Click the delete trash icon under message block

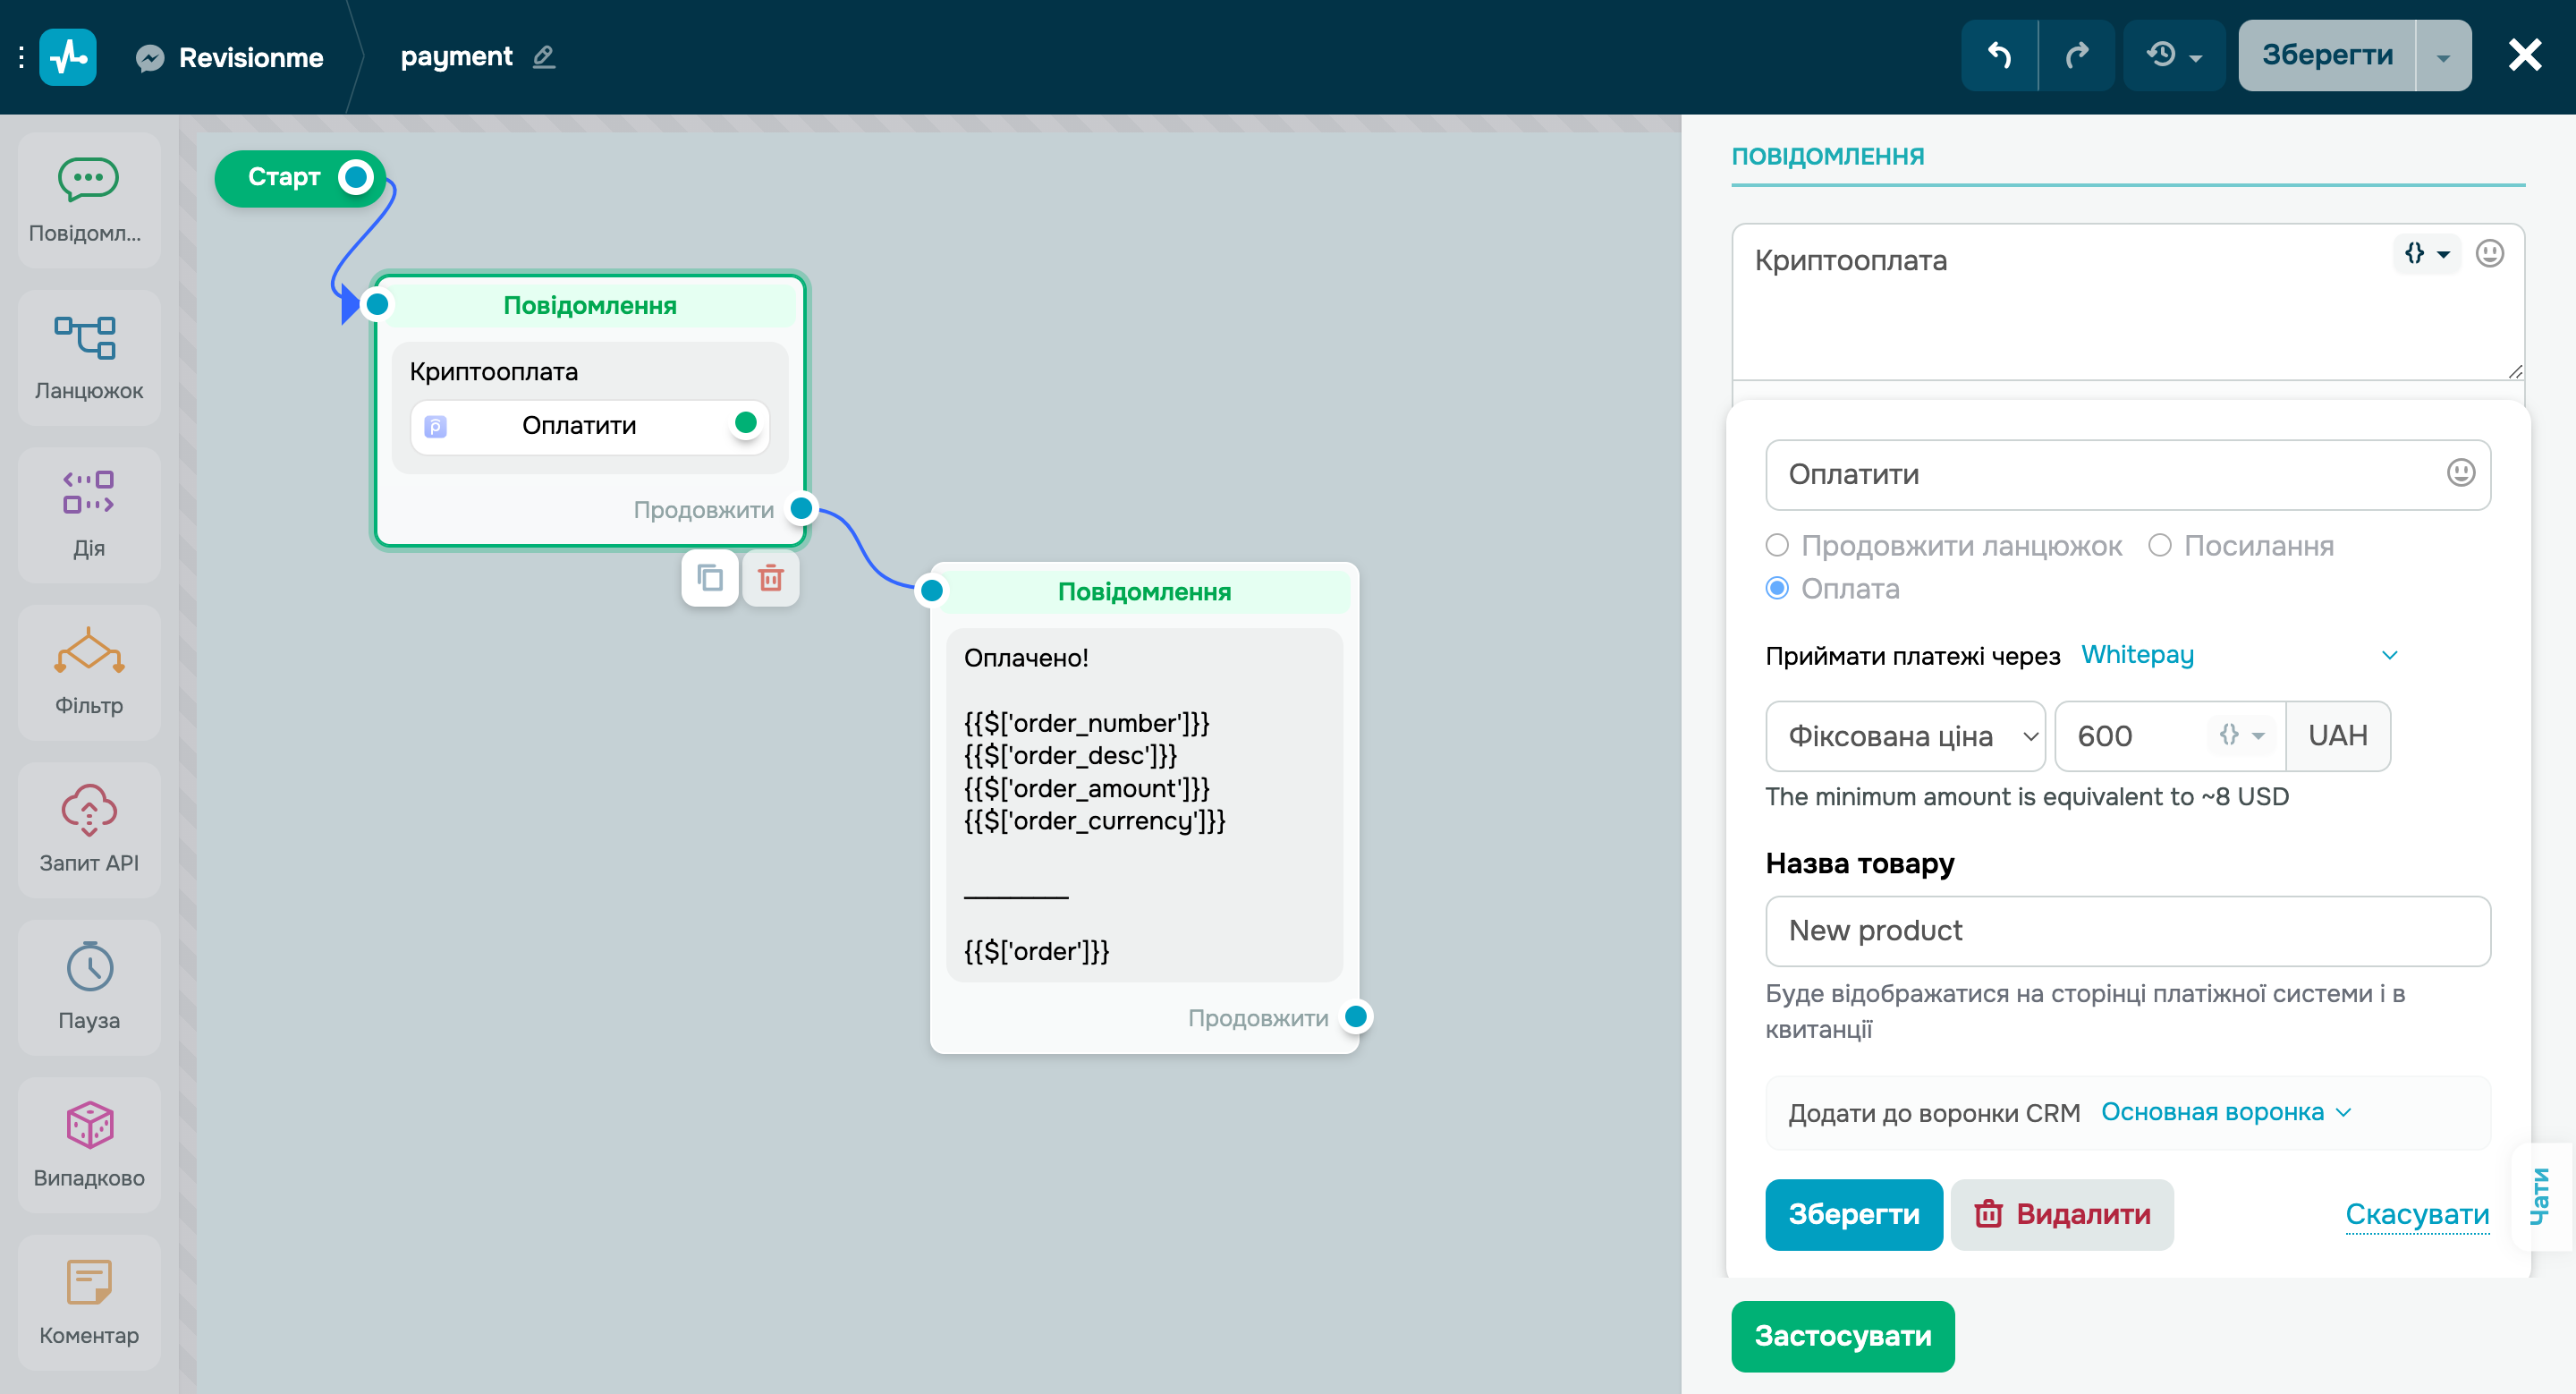click(x=770, y=578)
